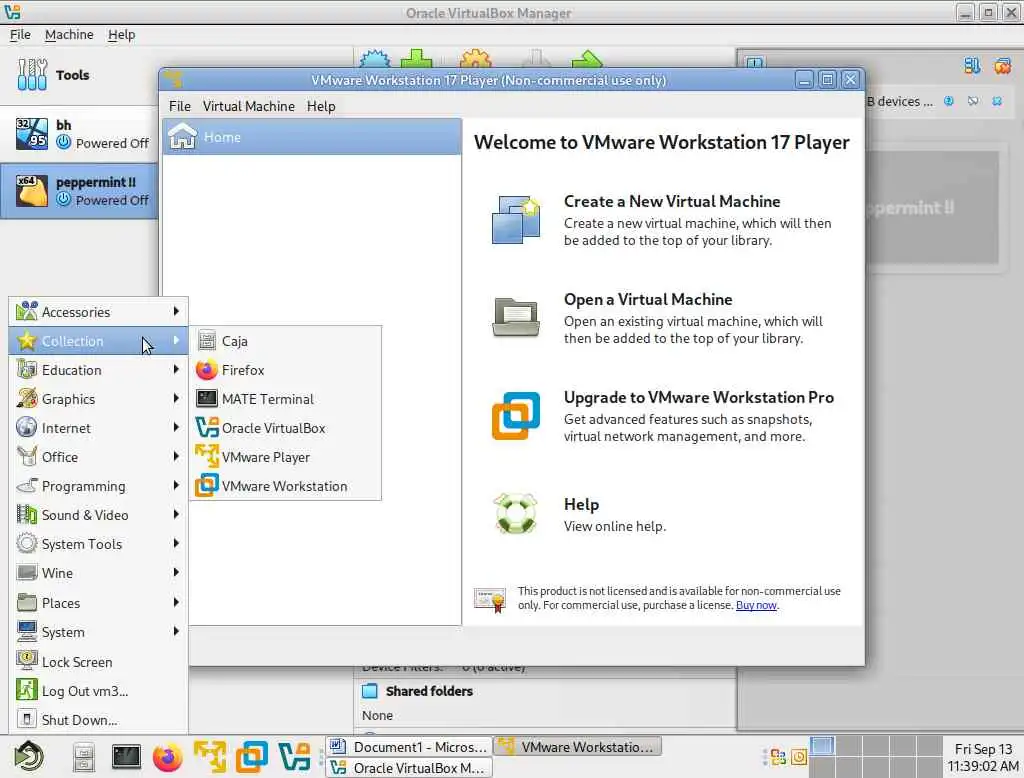Click the Open a Virtual Machine folder icon

(x=516, y=317)
